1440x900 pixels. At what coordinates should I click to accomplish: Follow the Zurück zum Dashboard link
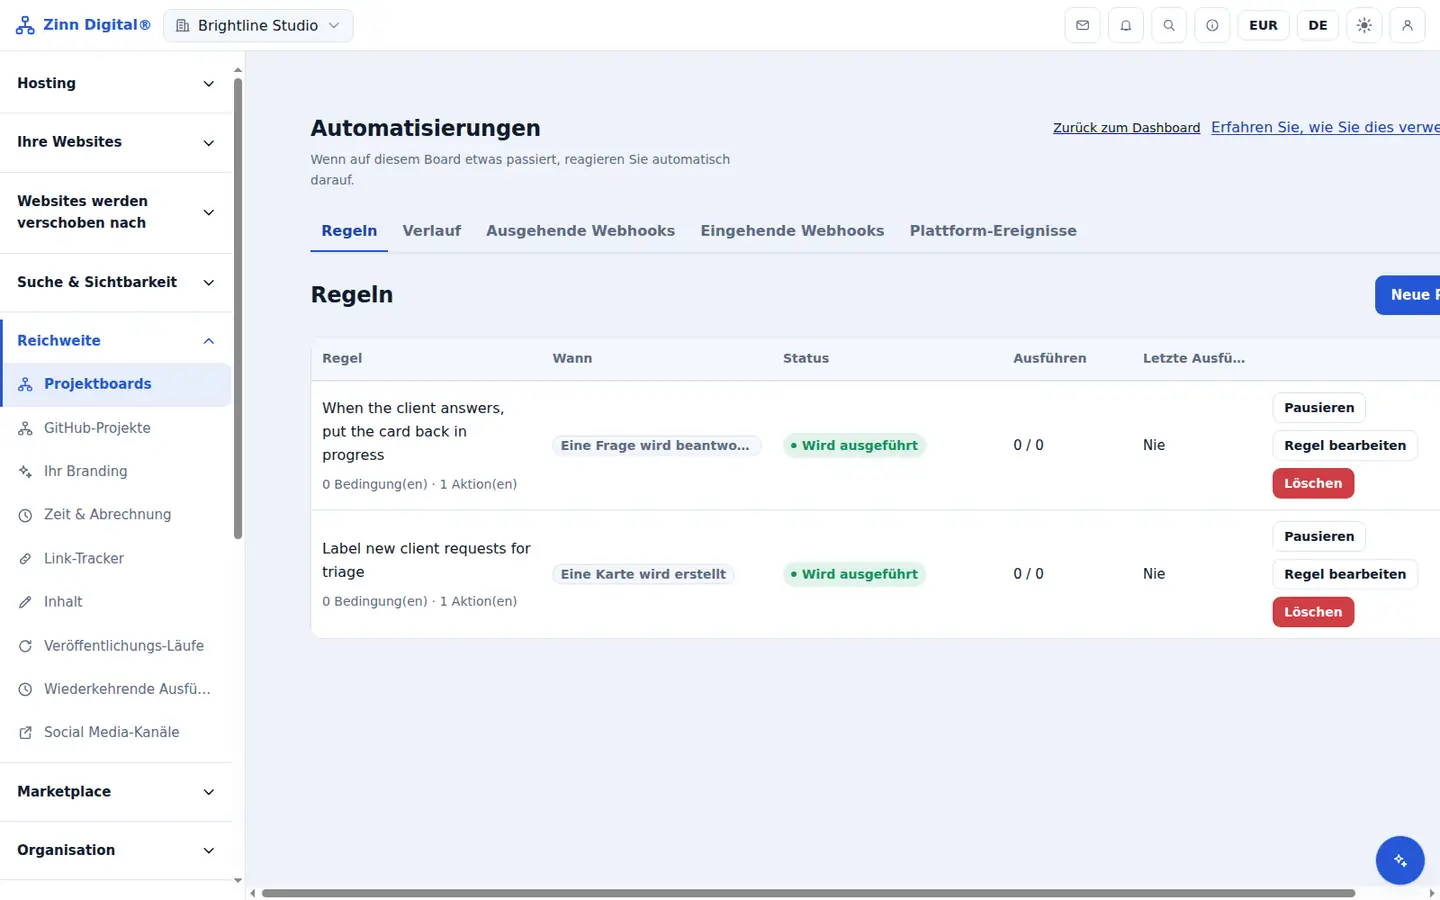1126,128
